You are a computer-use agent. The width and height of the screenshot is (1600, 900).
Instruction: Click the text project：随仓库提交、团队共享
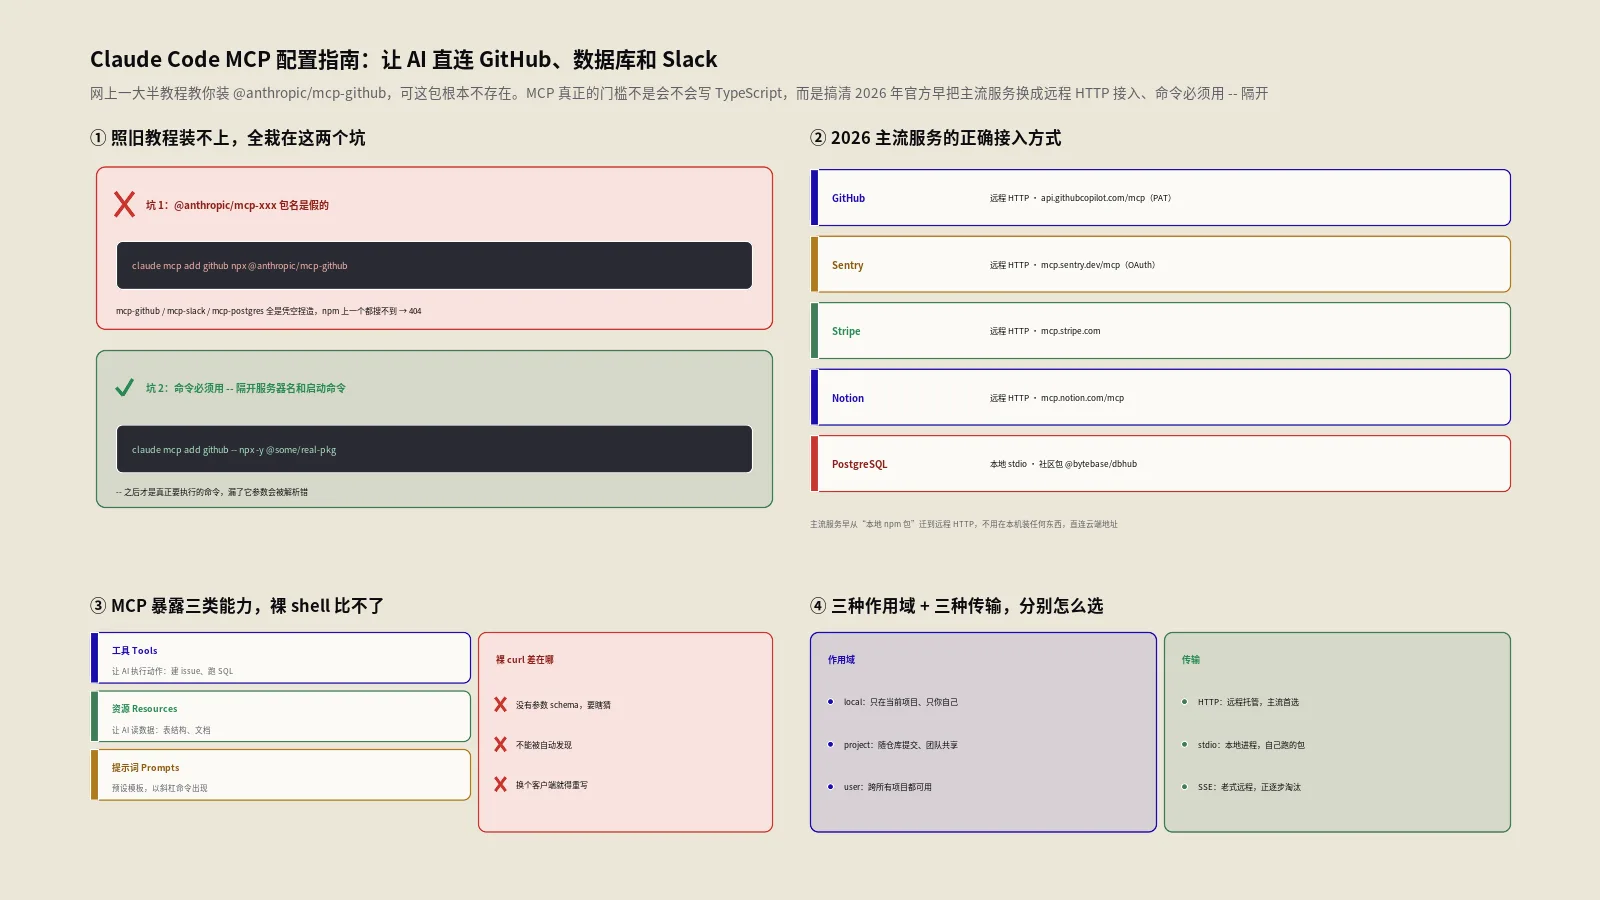point(901,745)
